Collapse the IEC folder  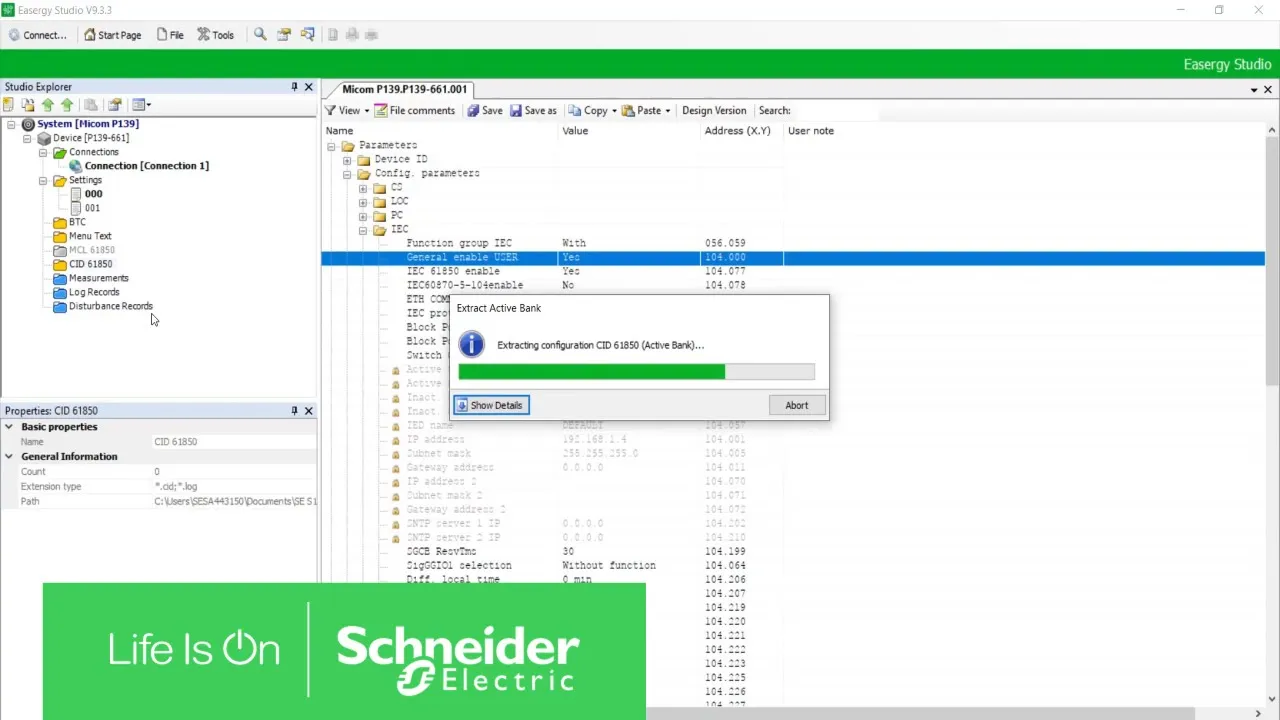[363, 230]
